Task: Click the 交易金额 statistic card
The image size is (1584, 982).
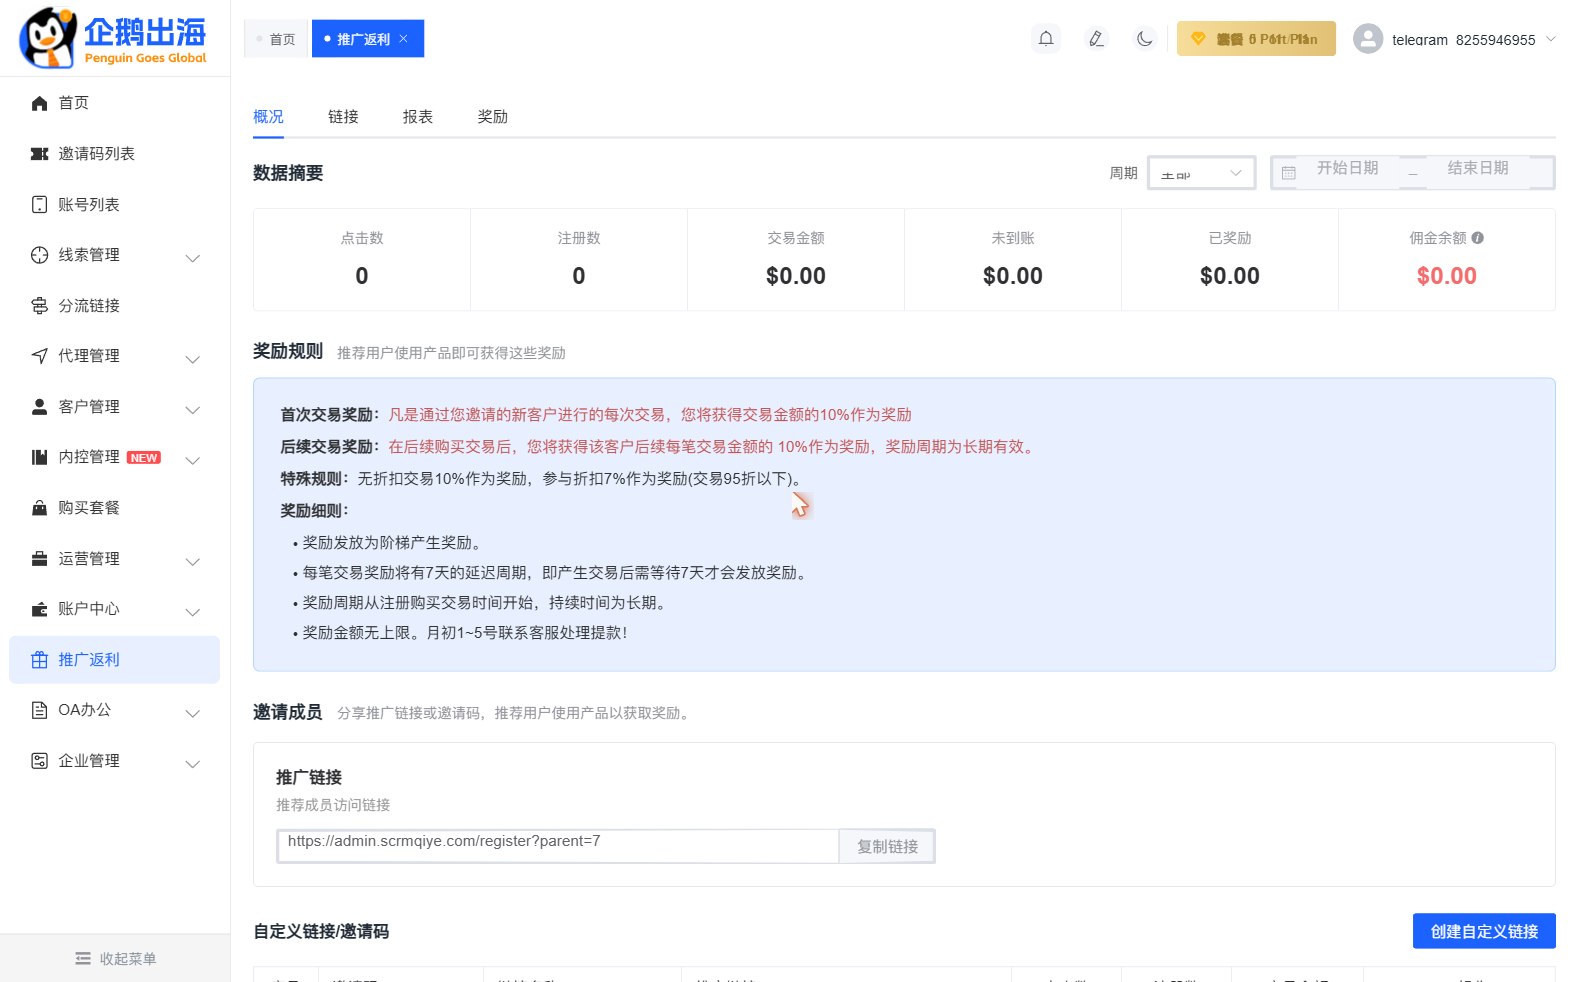Action: pyautogui.click(x=796, y=259)
